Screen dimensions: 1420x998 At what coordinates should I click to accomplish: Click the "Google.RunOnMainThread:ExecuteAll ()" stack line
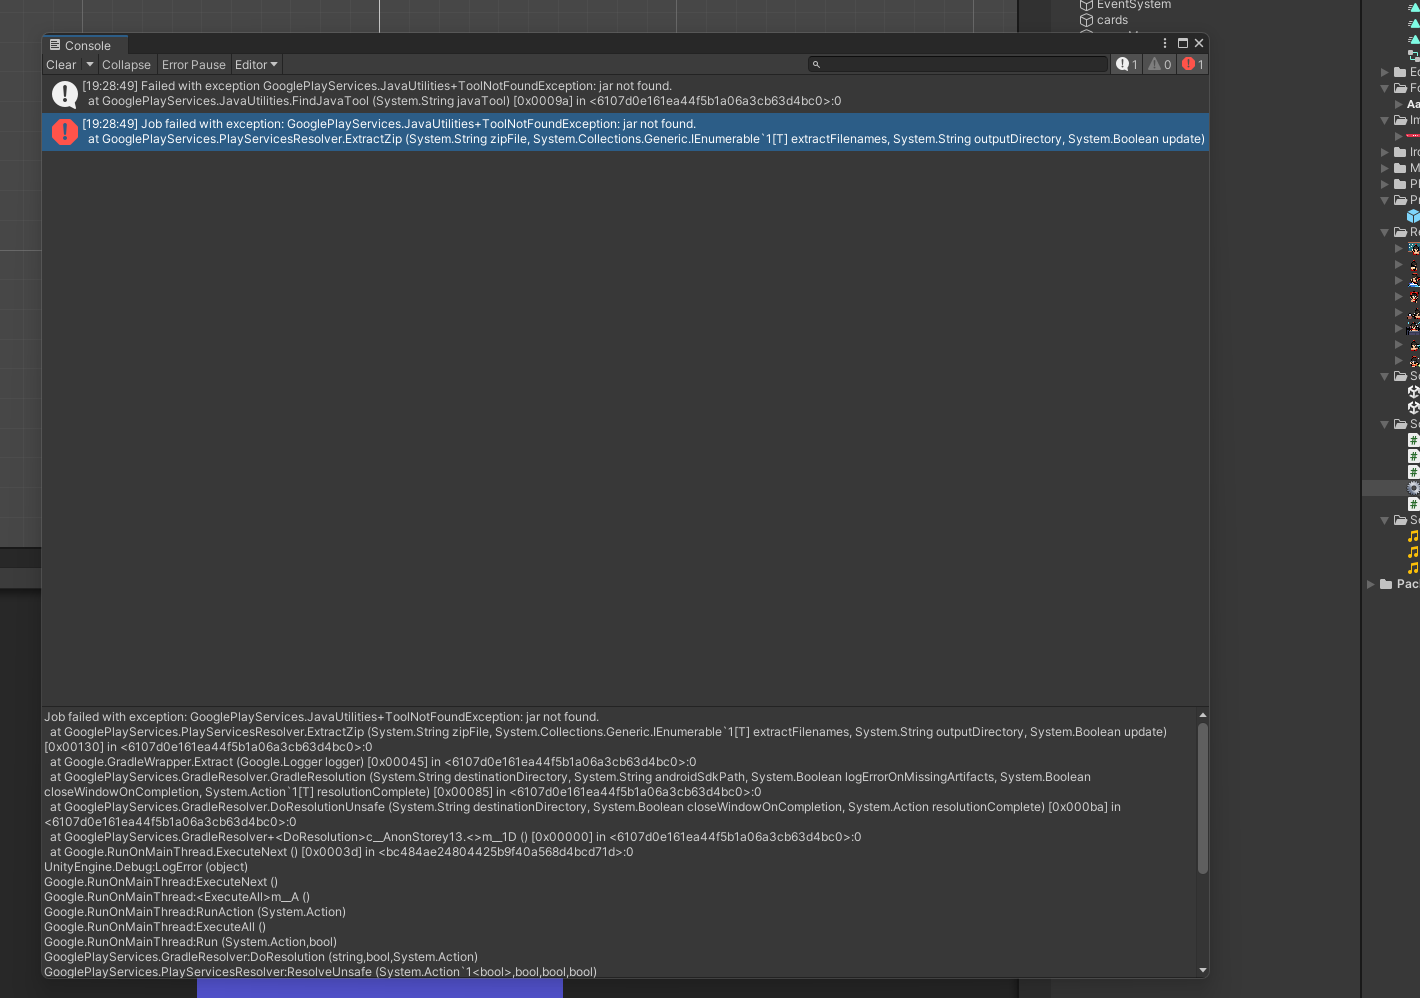point(155,927)
